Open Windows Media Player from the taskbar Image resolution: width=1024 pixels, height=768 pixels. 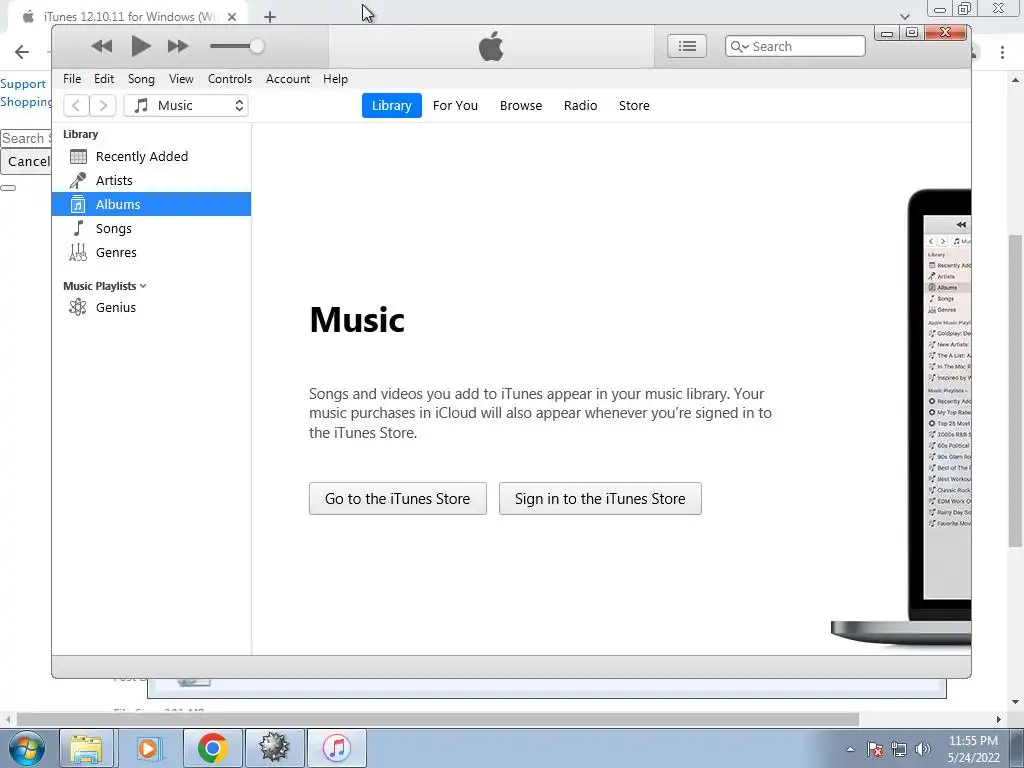148,748
